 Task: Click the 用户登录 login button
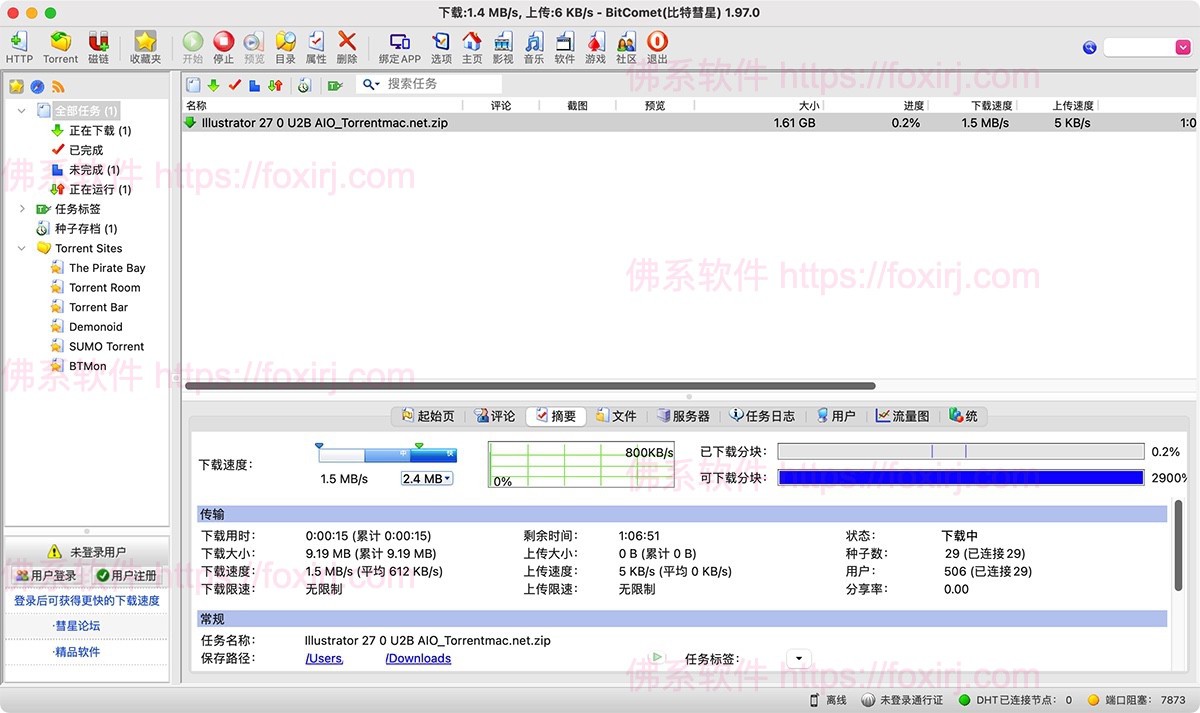coord(45,574)
